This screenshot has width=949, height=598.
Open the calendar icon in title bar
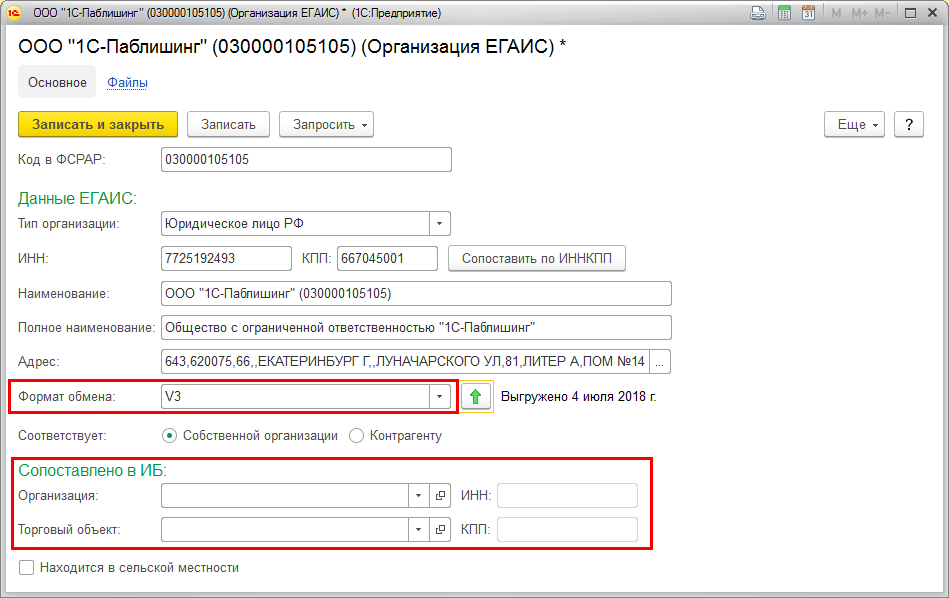(809, 13)
